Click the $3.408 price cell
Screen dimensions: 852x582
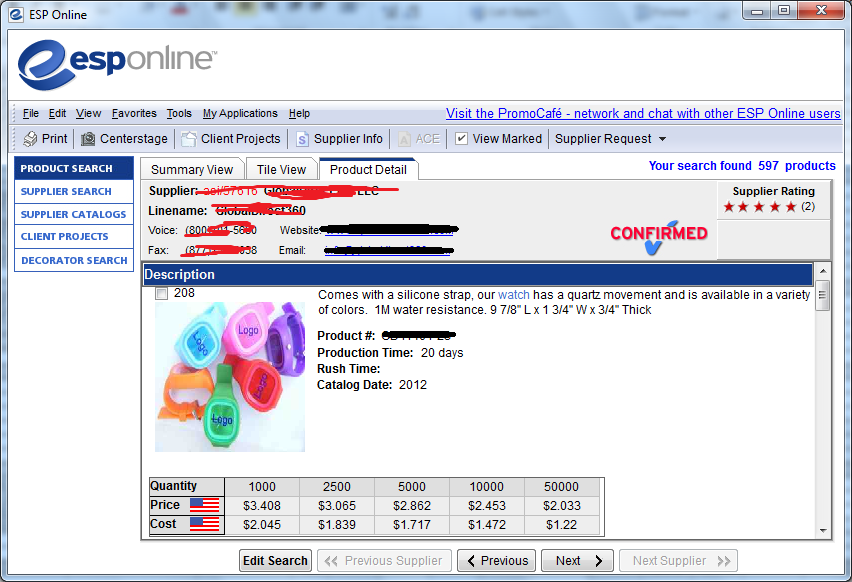262,506
